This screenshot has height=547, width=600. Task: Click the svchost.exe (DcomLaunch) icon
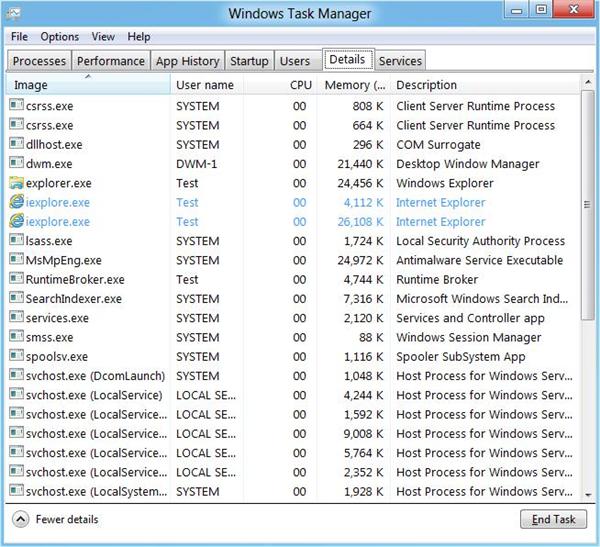[x=16, y=374]
